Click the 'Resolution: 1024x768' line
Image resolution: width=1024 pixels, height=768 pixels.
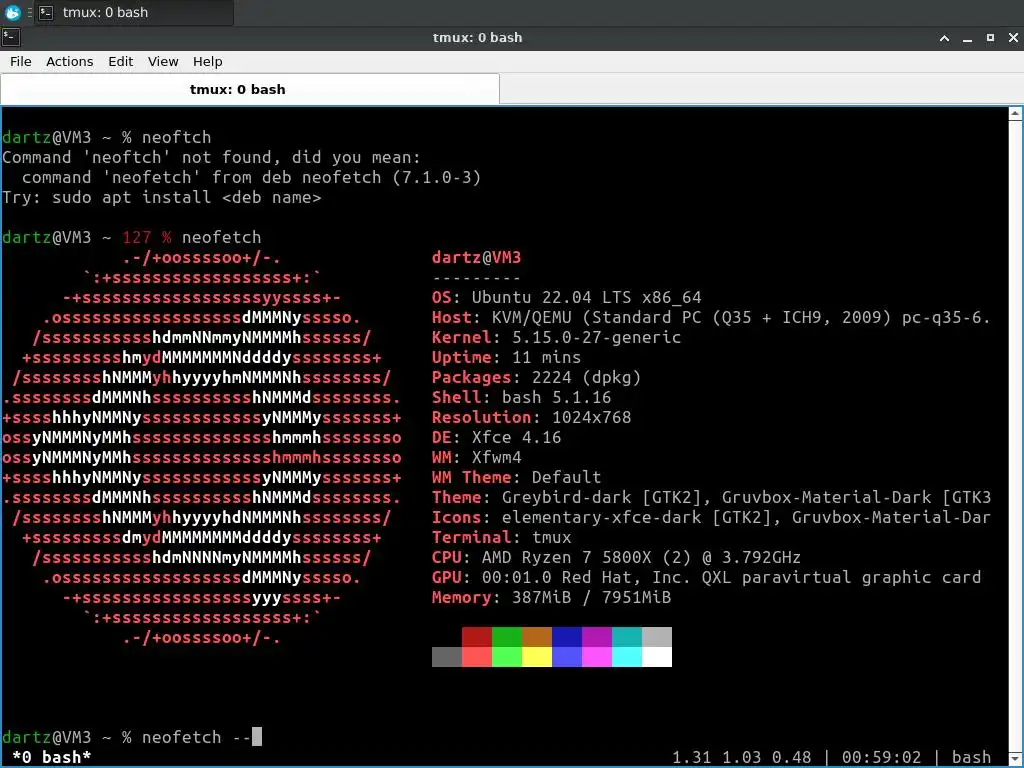pyautogui.click(x=532, y=417)
